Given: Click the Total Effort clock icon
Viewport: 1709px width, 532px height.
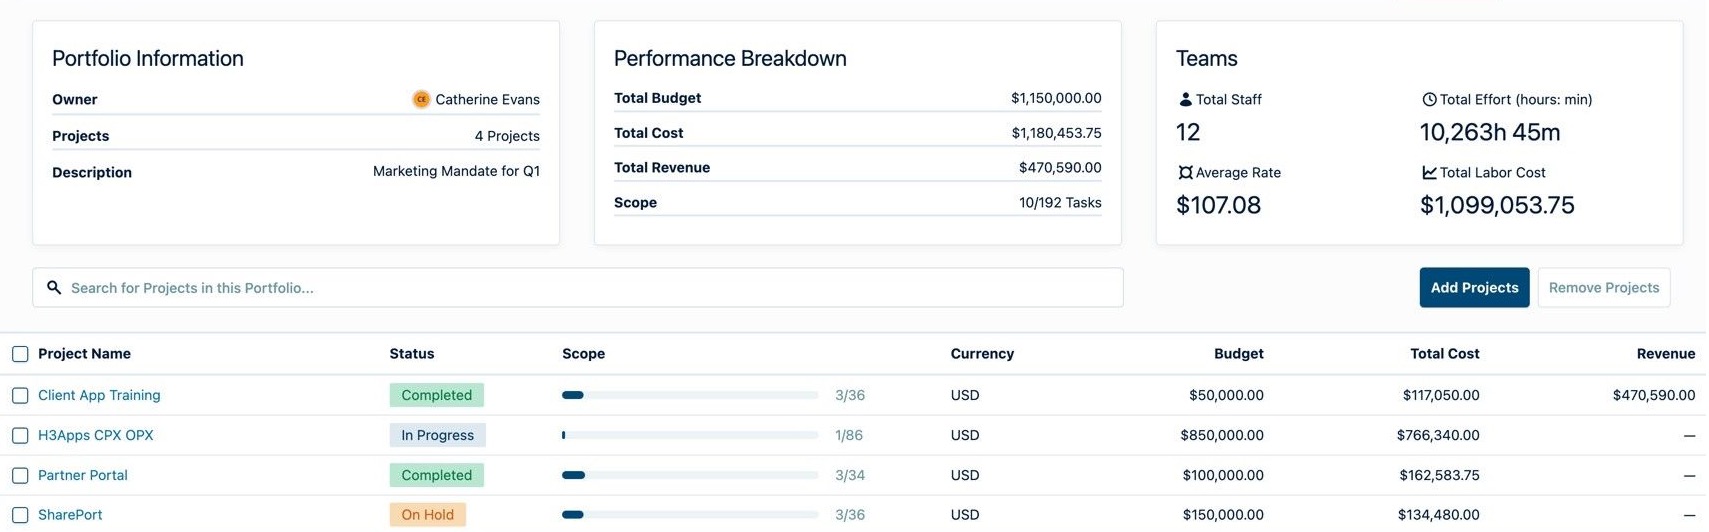Looking at the screenshot, I should (1429, 99).
